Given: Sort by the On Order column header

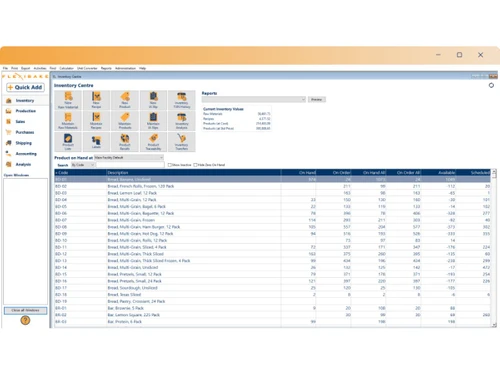Looking at the screenshot, I should click(x=334, y=173).
